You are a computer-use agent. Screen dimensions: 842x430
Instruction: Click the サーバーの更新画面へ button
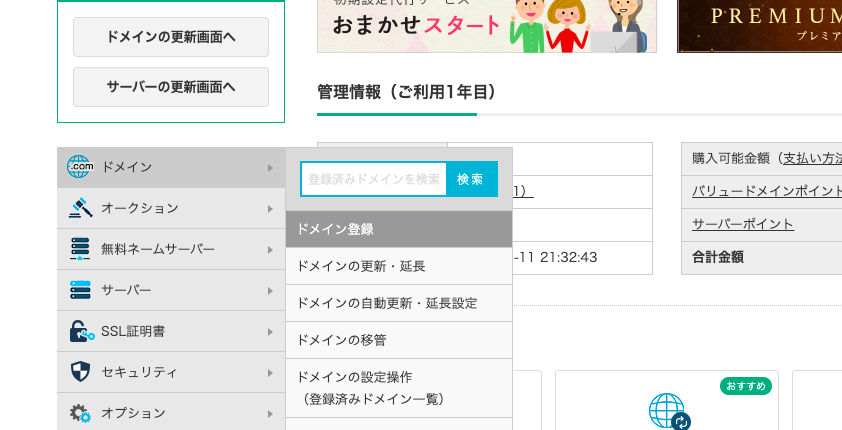(171, 87)
